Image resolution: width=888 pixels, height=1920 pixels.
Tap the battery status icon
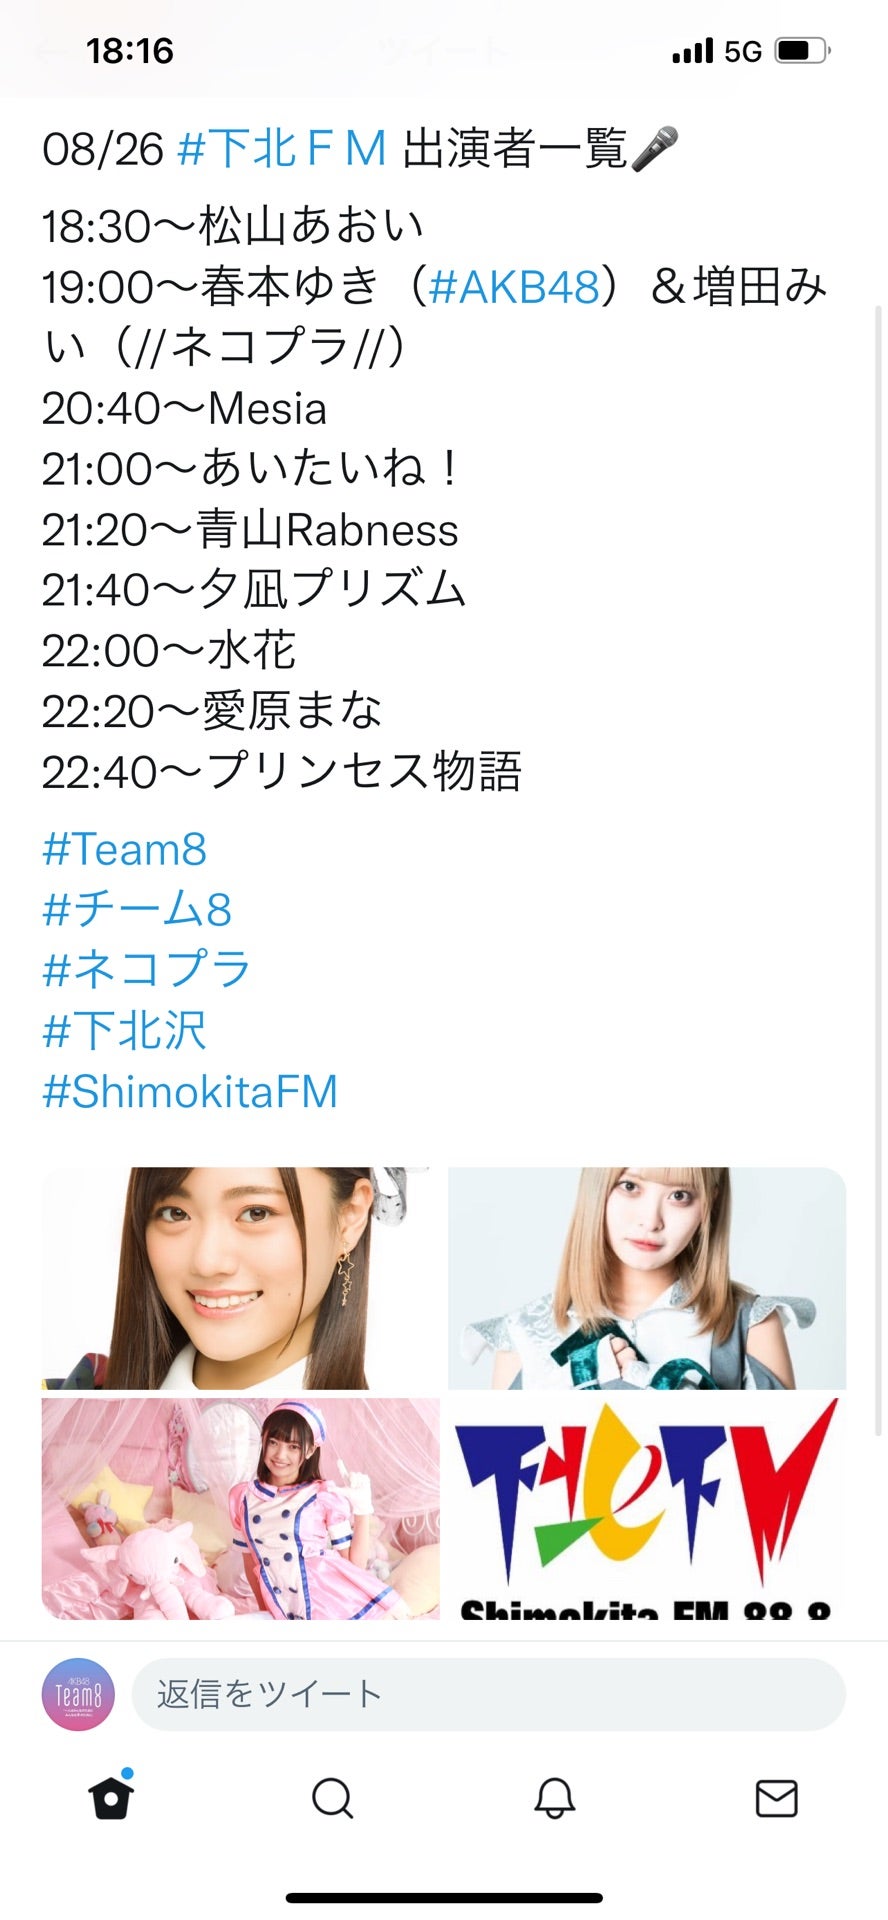tap(803, 50)
